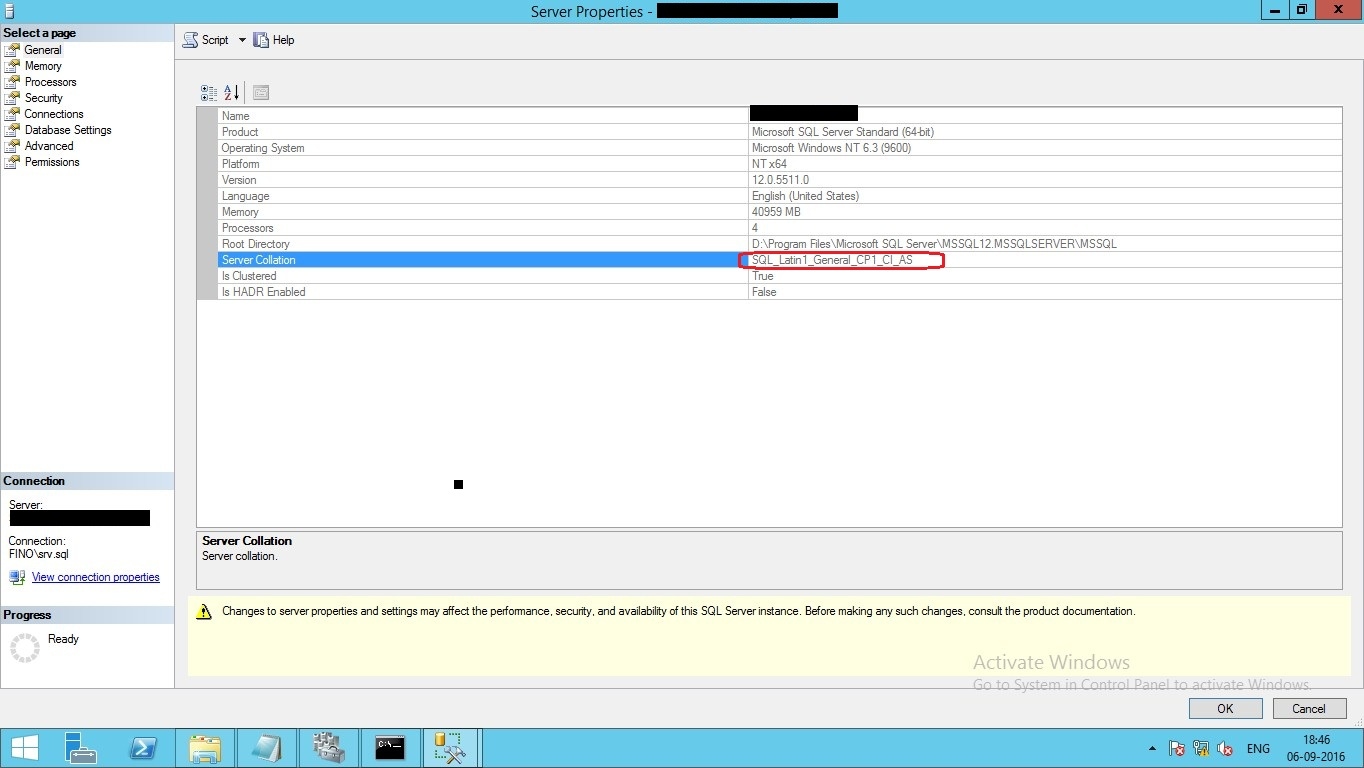Screen dimensions: 1364x768
Task: Click the 'FINO\srv.sql' connection text
Action: [39, 554]
